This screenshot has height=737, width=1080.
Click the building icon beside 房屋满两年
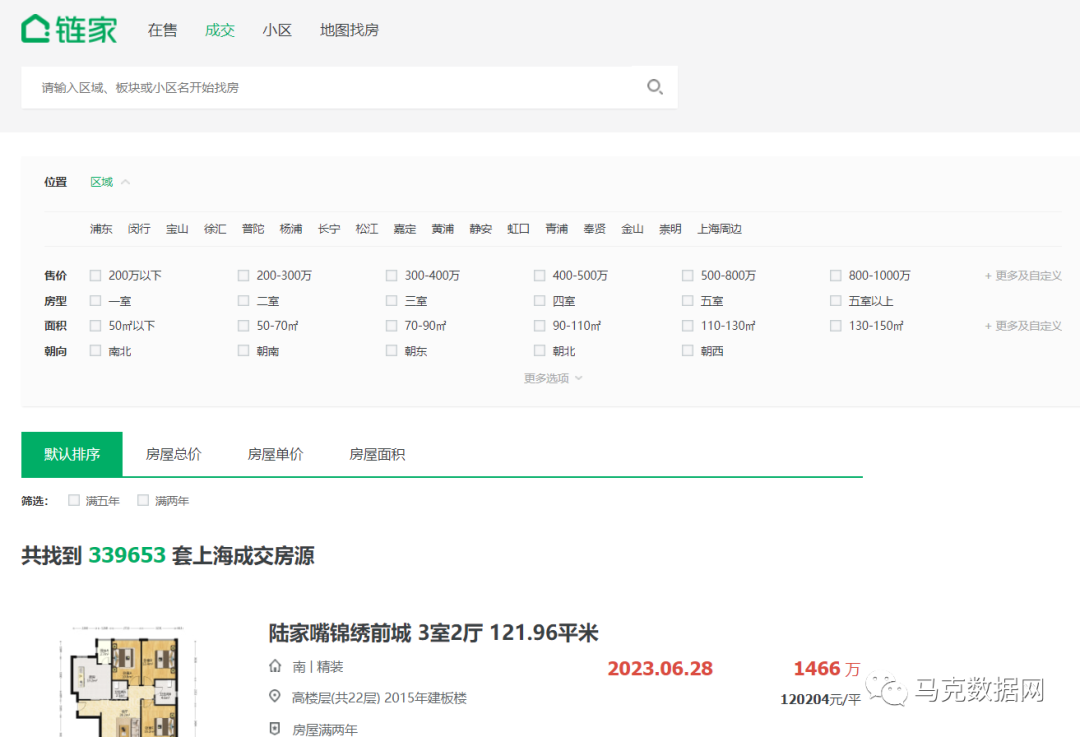coord(274,727)
